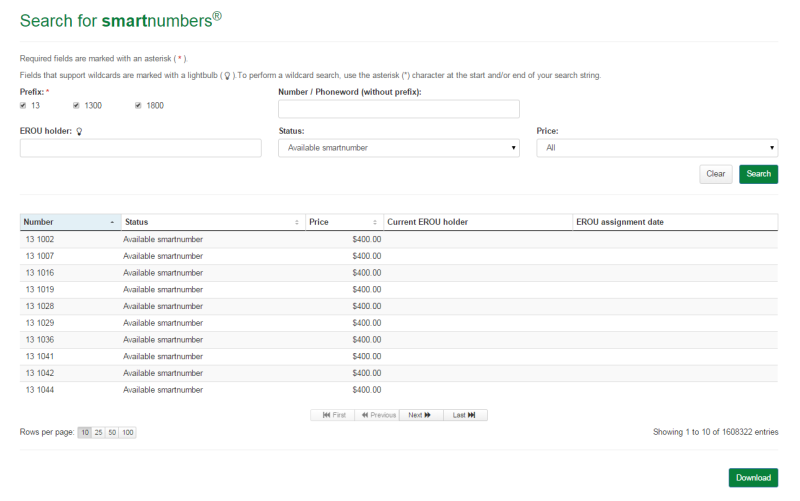Viewport: 800px width, 501px height.
Task: Click the sort arrow icon in Number header
Action: (x=112, y=222)
